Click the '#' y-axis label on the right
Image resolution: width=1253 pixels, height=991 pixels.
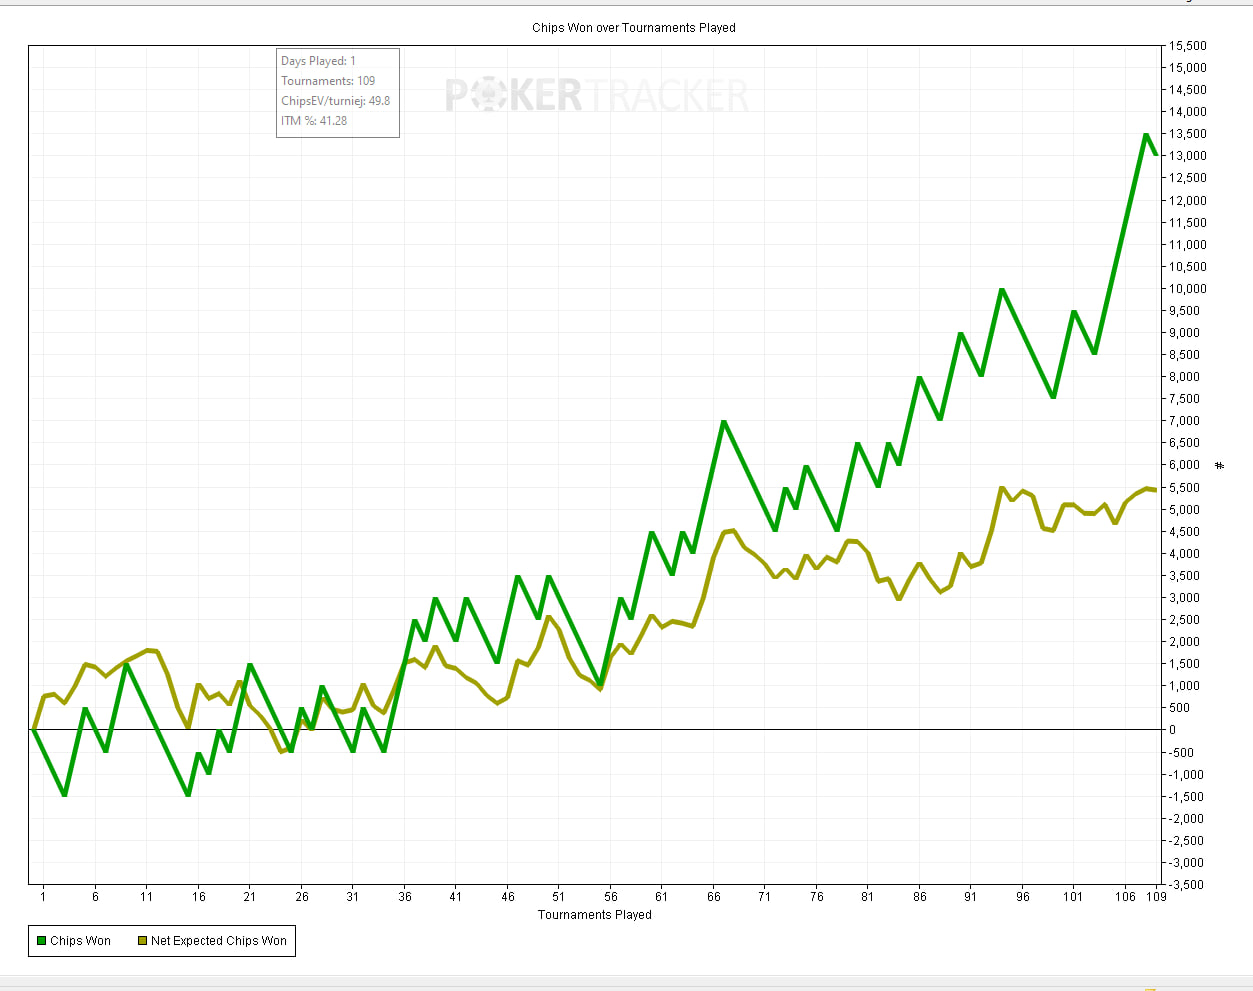[1219, 465]
